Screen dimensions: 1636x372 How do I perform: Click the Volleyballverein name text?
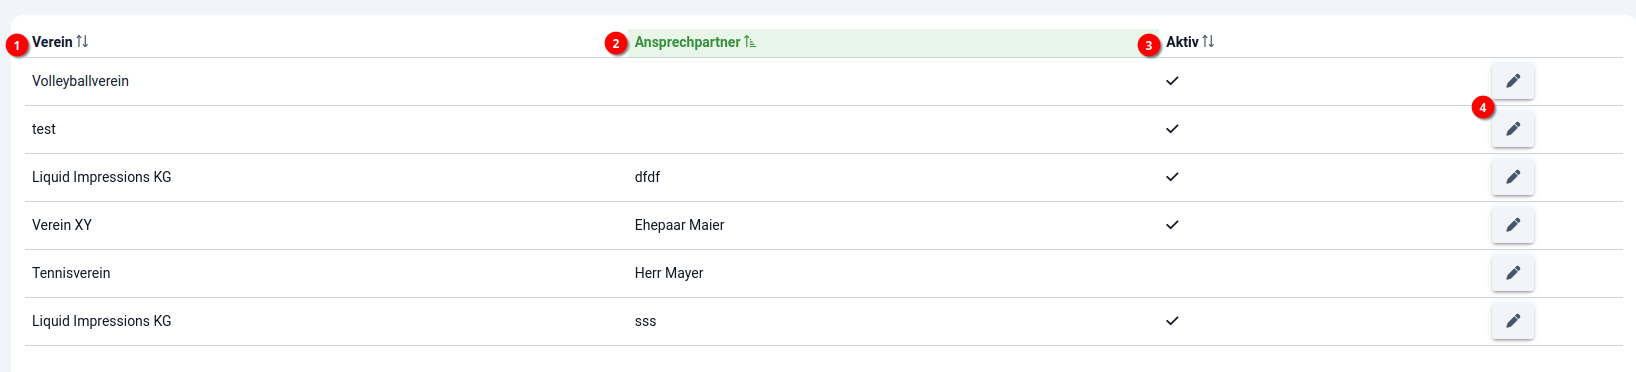pyautogui.click(x=80, y=81)
